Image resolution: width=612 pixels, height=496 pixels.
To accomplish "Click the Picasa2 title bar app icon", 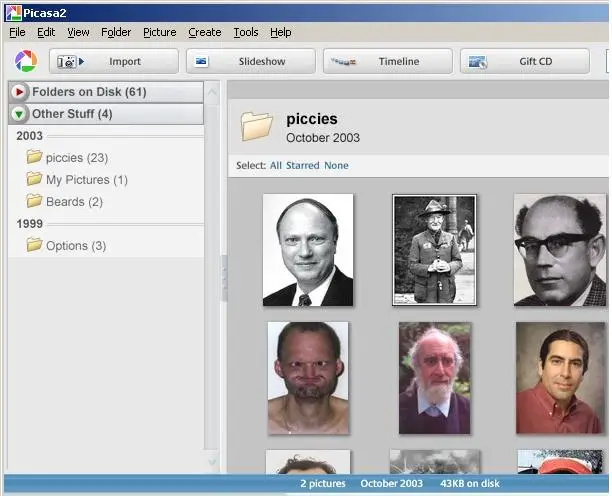I will coord(13,13).
